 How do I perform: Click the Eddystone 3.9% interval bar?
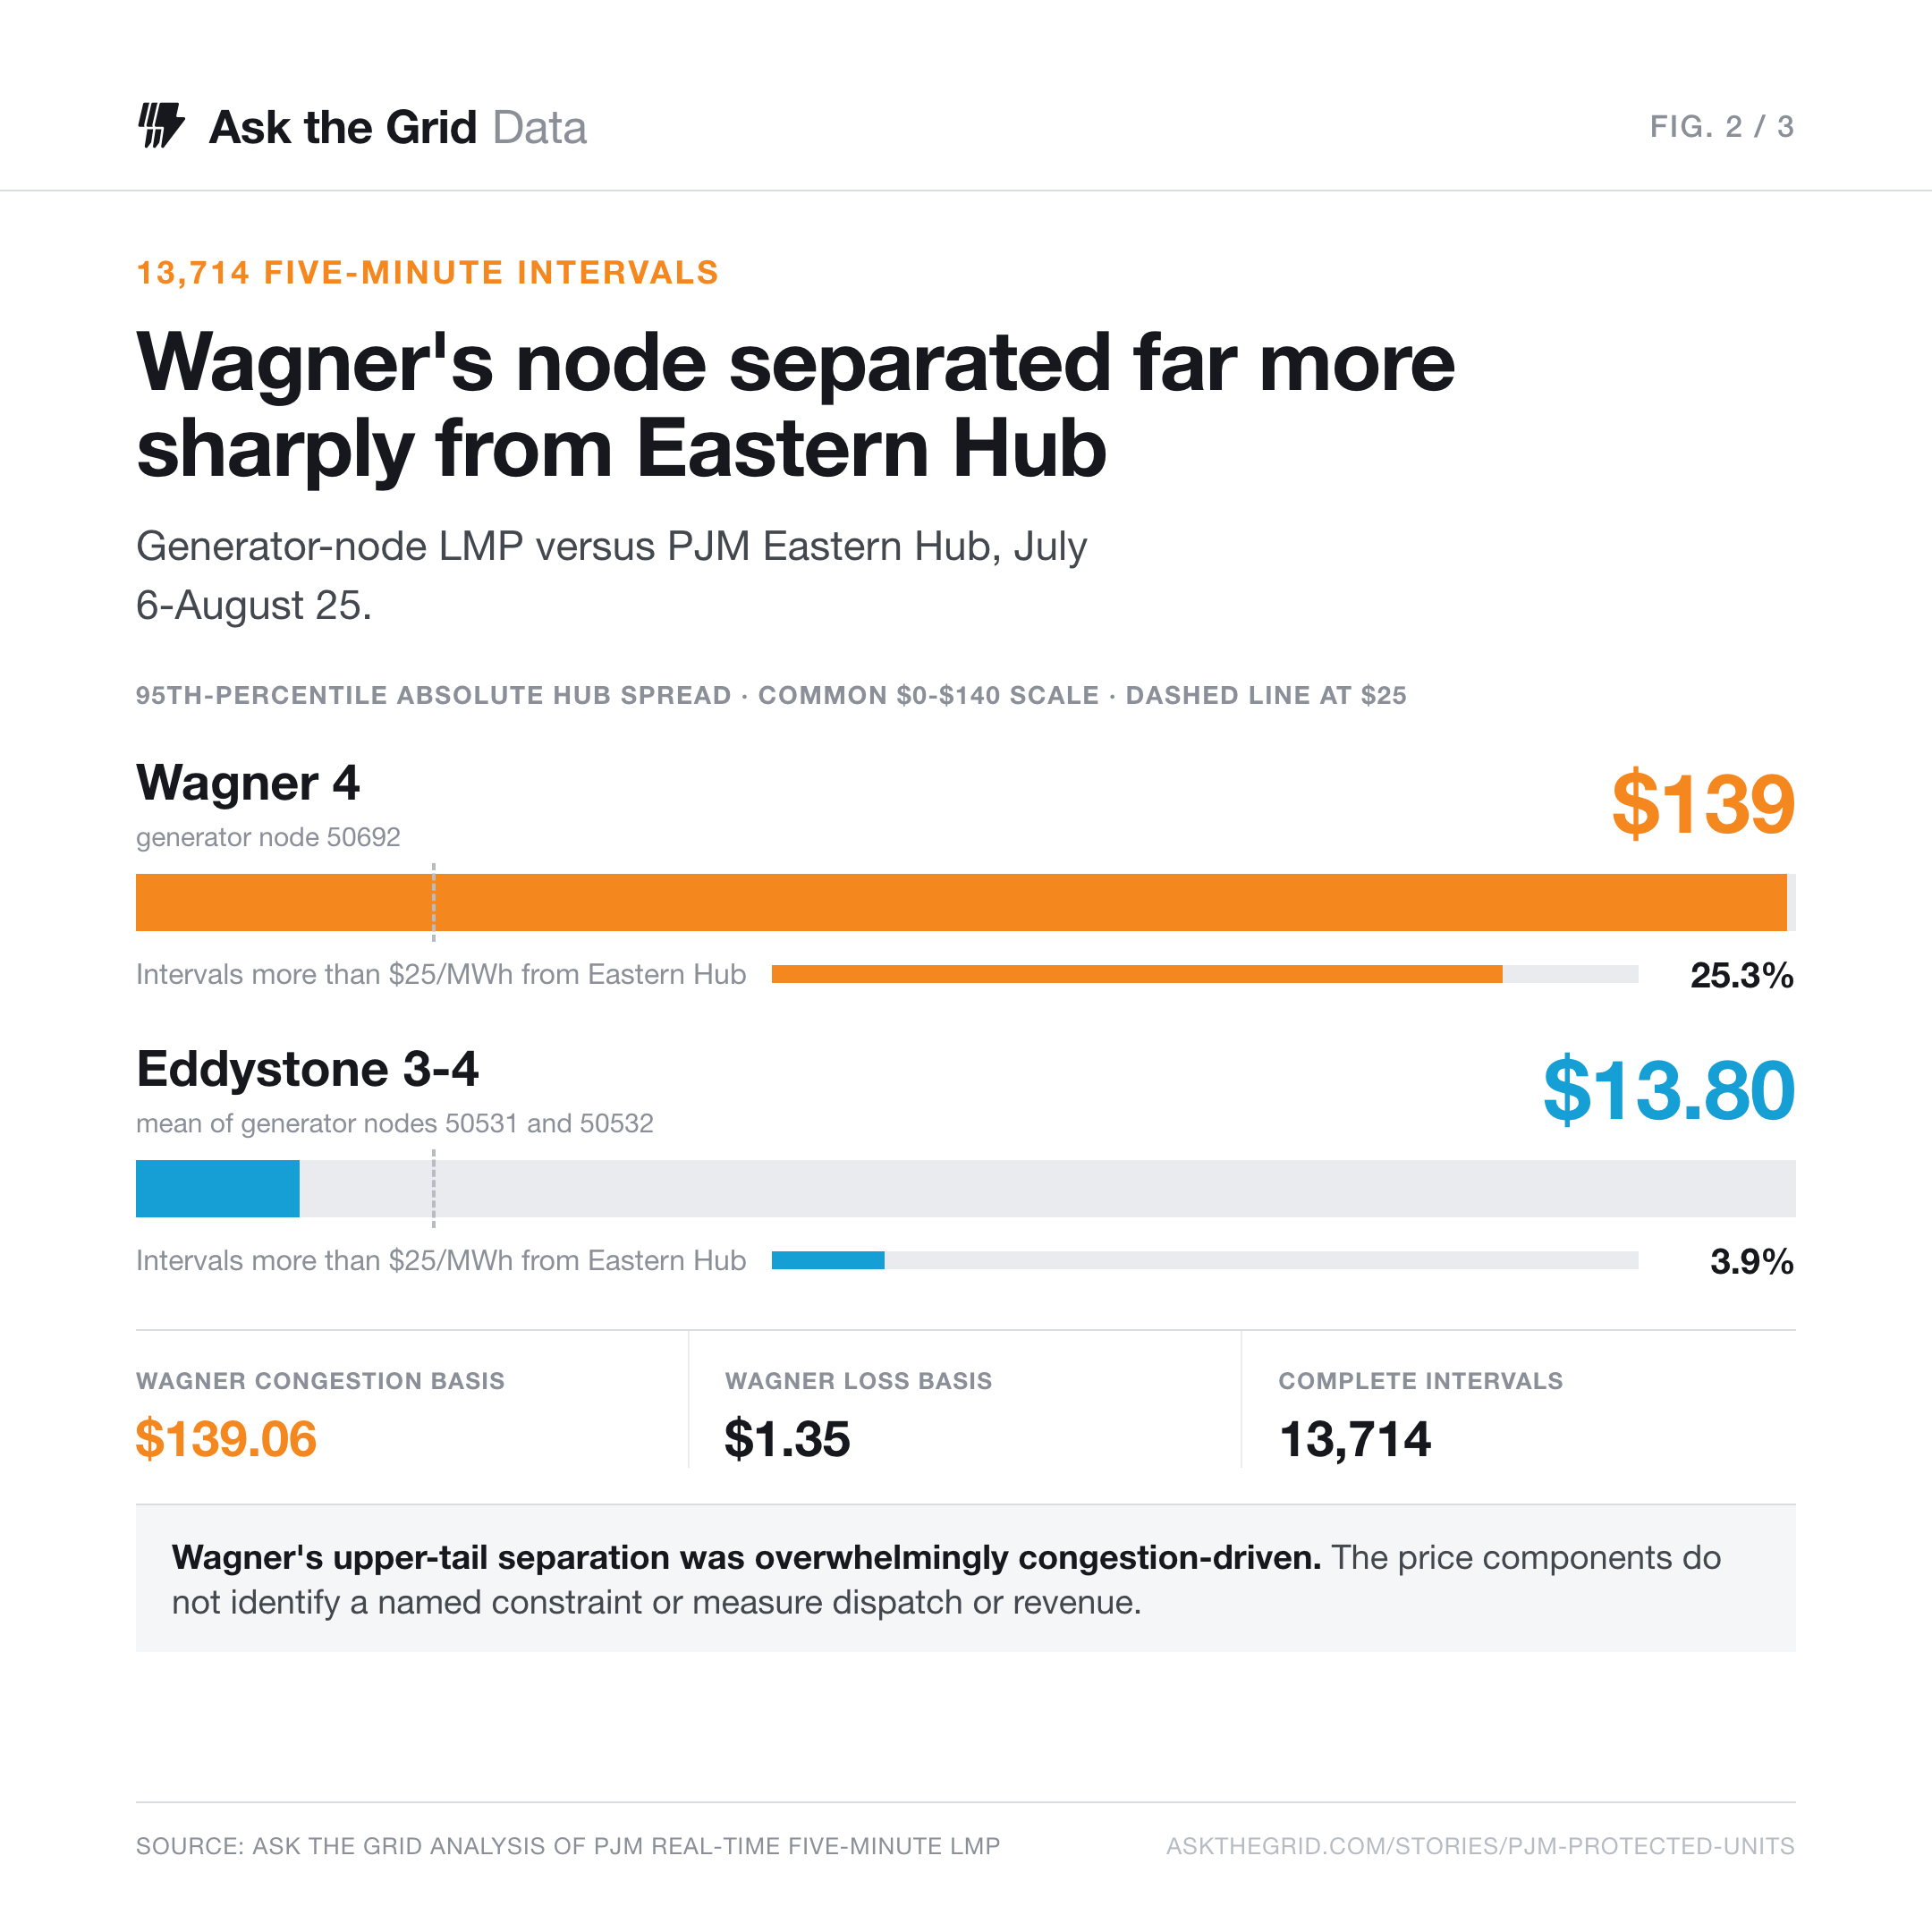coord(828,1260)
